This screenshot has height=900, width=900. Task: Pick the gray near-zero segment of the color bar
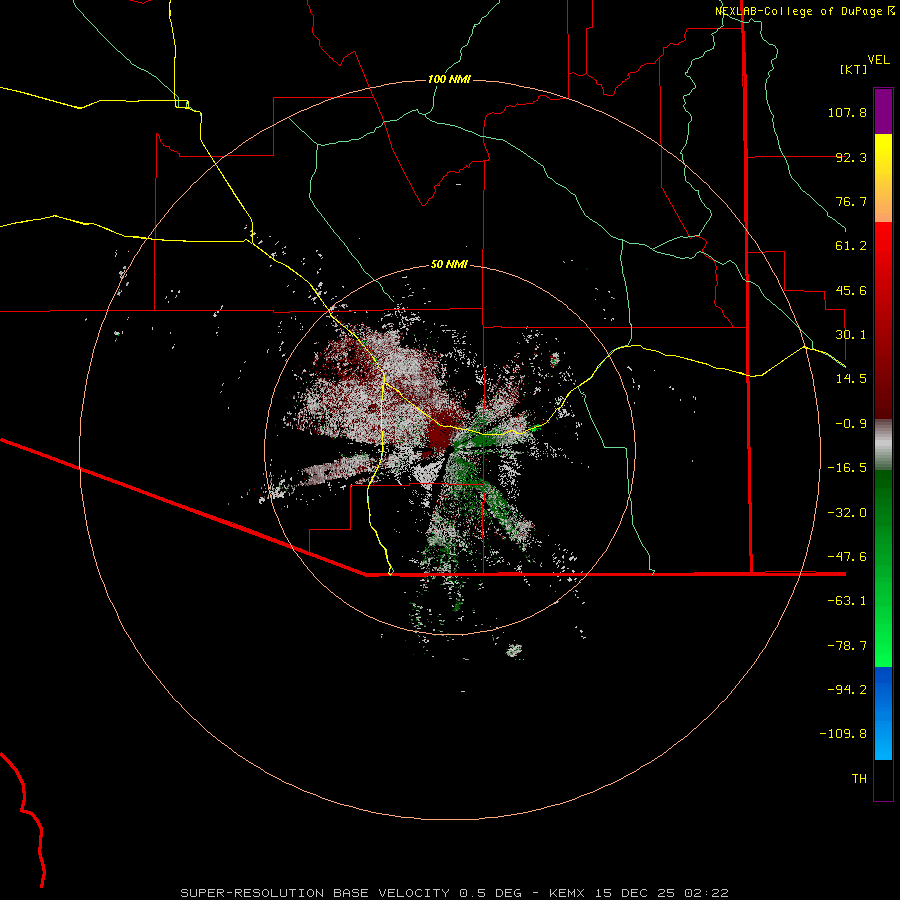click(x=883, y=445)
